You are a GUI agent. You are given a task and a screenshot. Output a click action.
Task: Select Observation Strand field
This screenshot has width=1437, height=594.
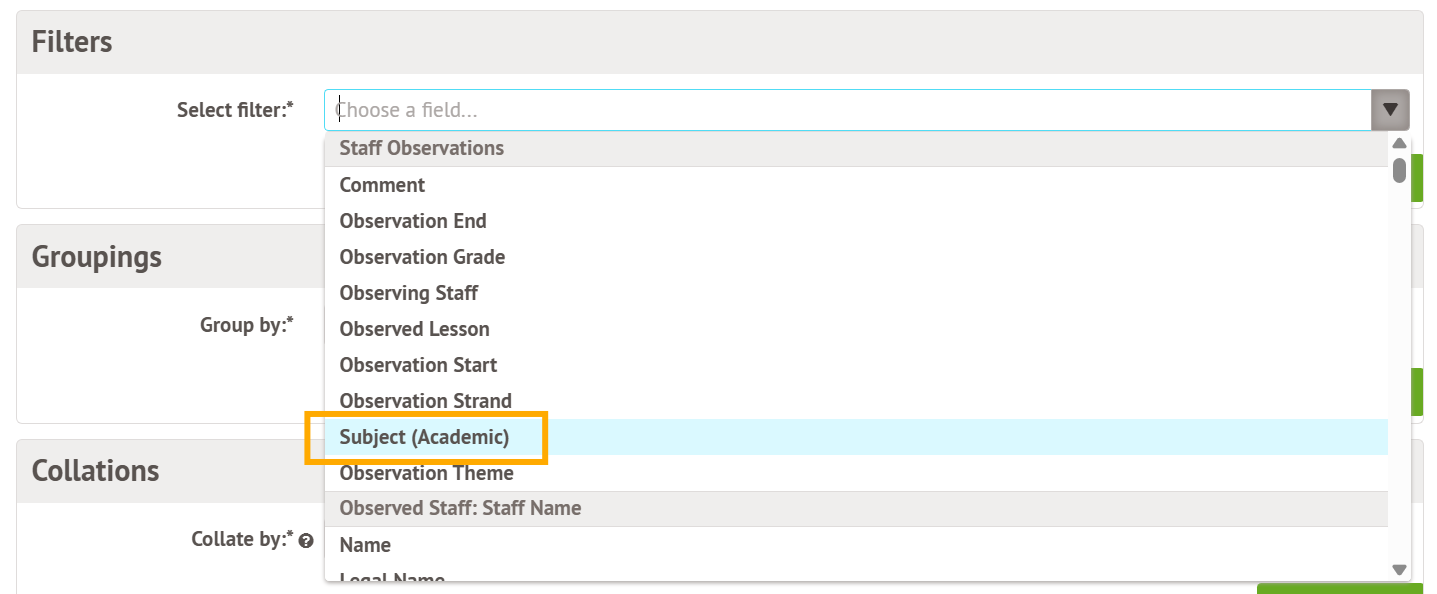[x=425, y=401]
